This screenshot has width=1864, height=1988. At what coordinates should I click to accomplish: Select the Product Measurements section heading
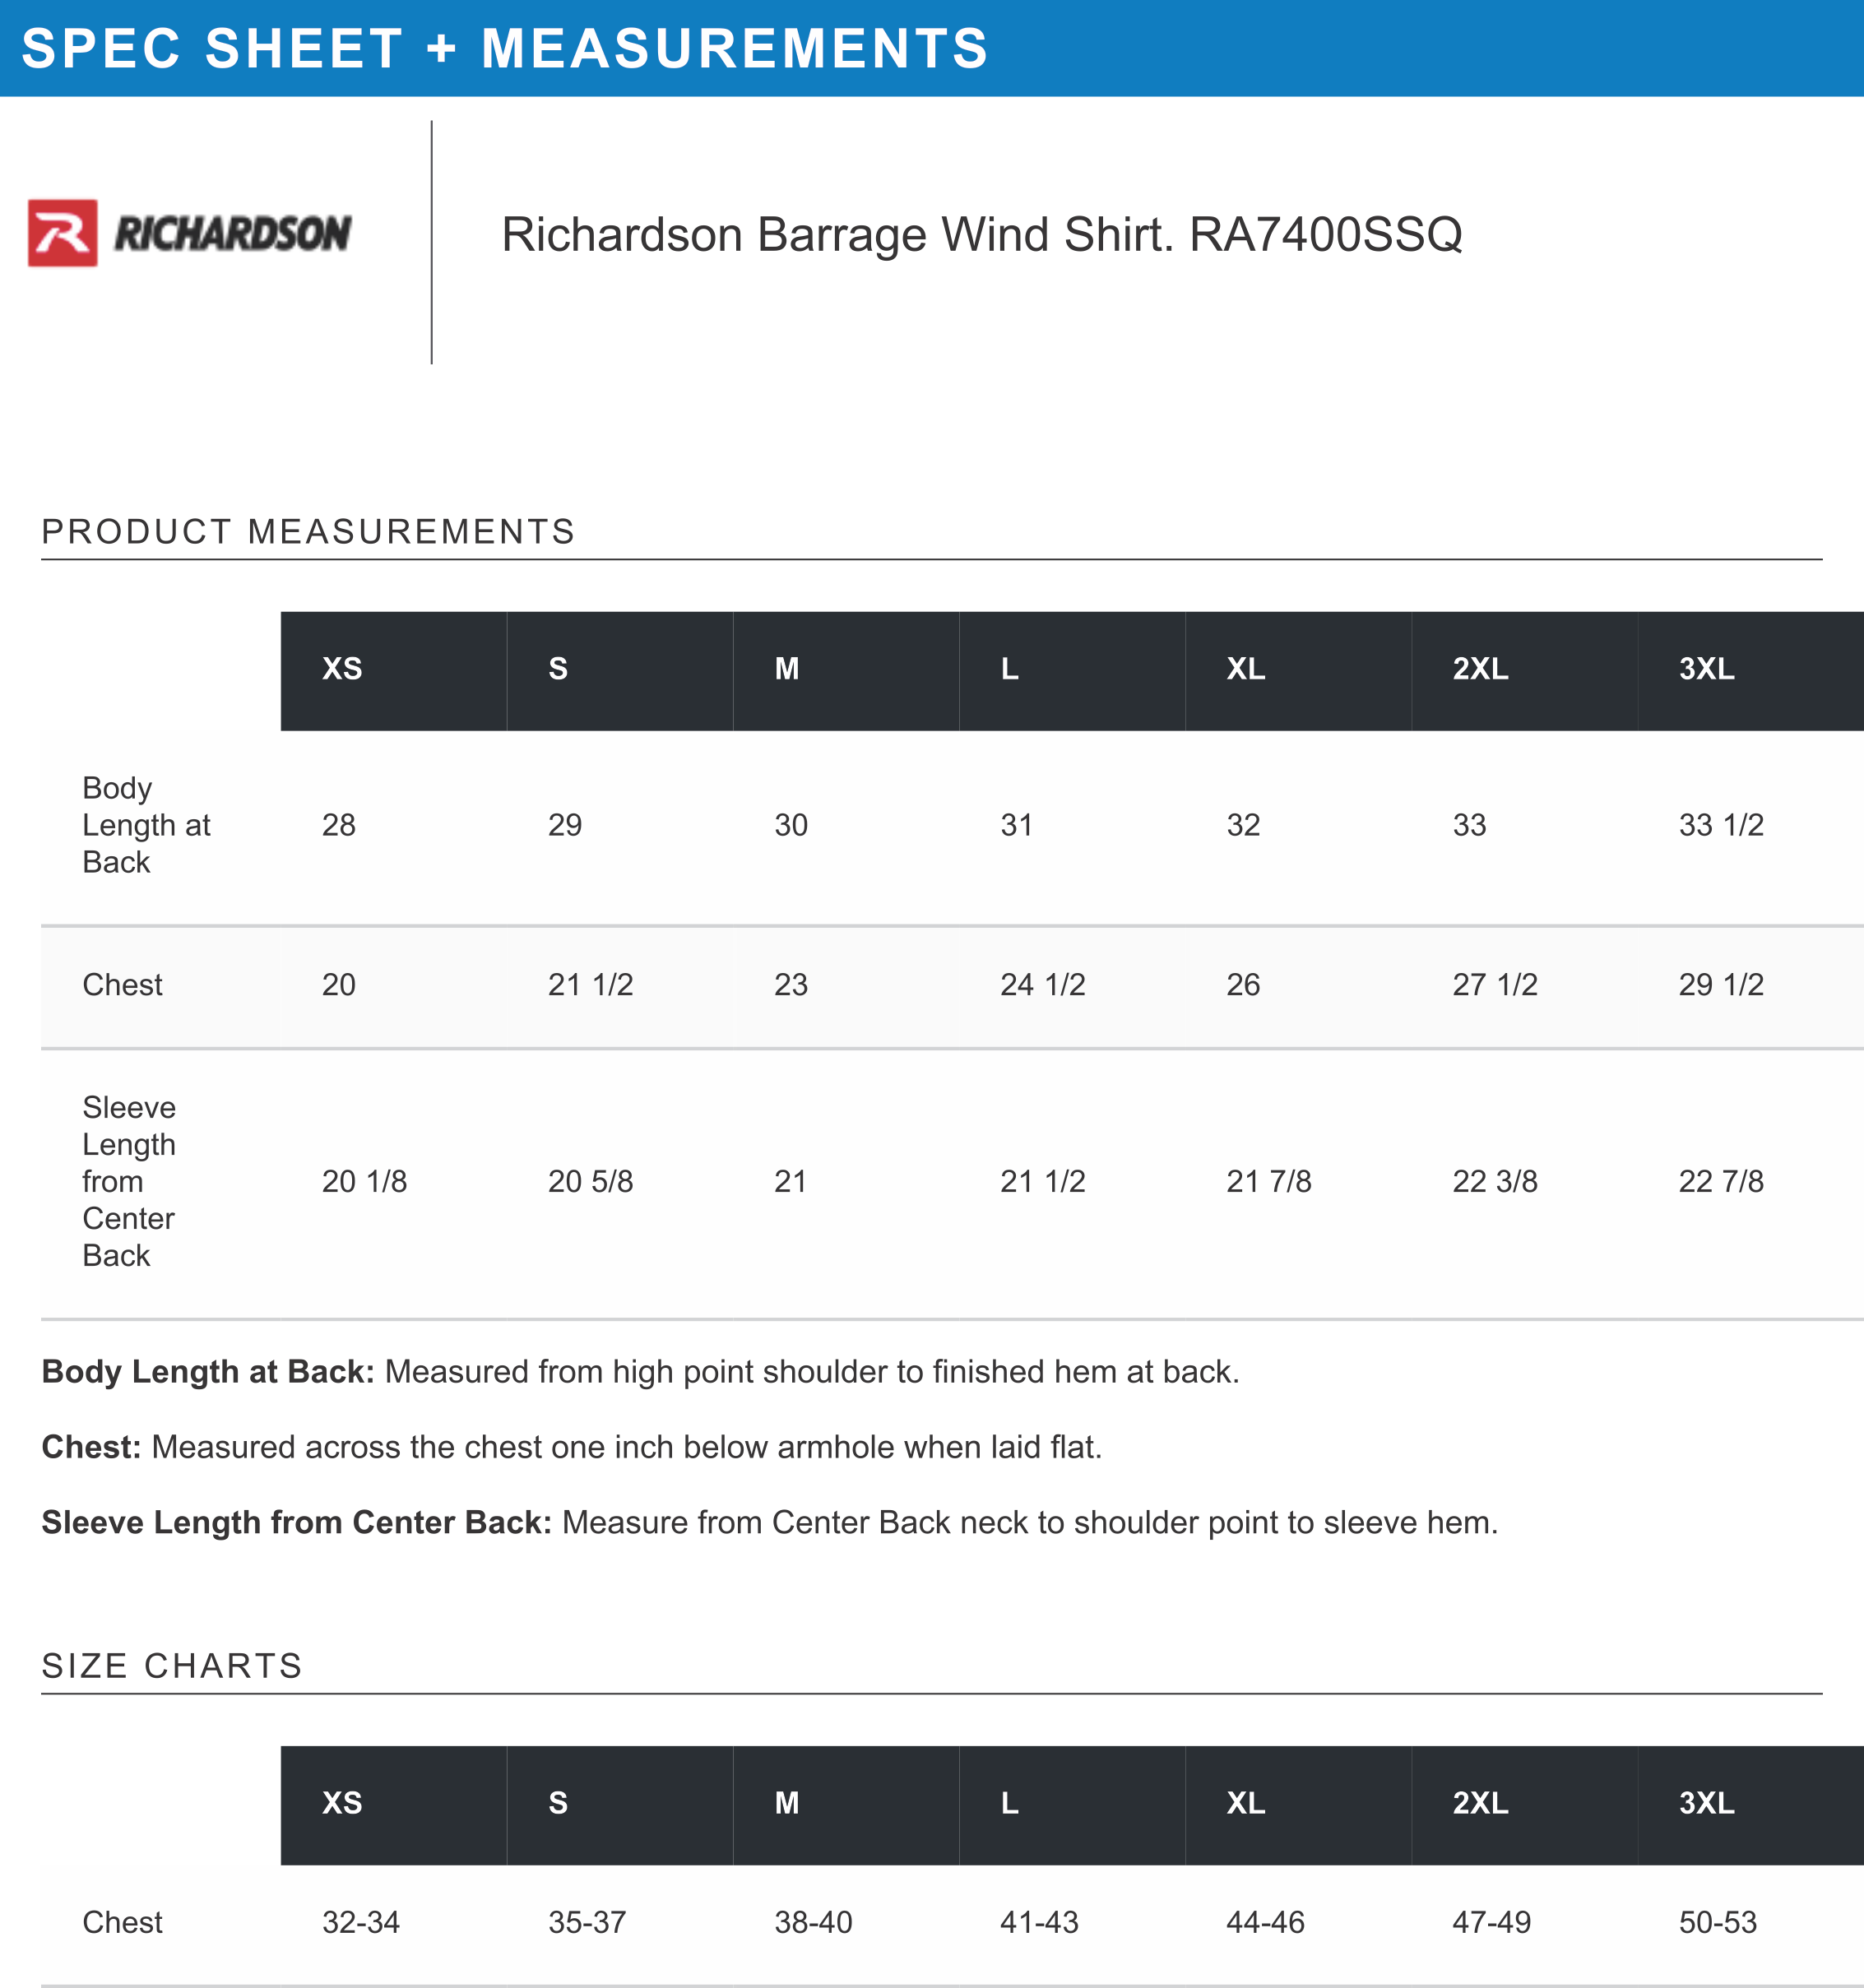308,531
